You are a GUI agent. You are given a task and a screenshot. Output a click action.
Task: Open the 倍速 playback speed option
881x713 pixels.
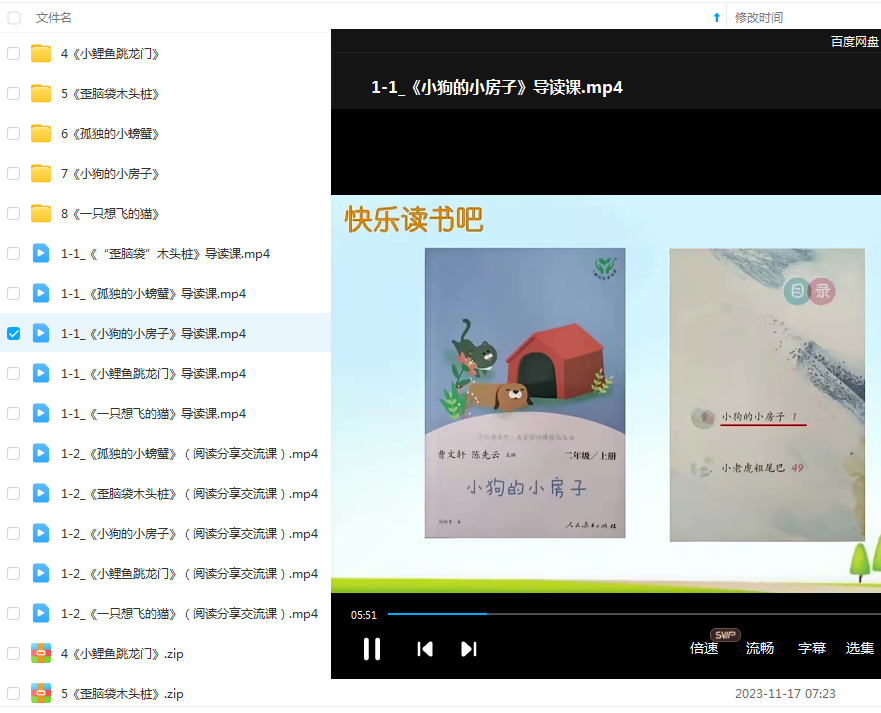pos(703,648)
